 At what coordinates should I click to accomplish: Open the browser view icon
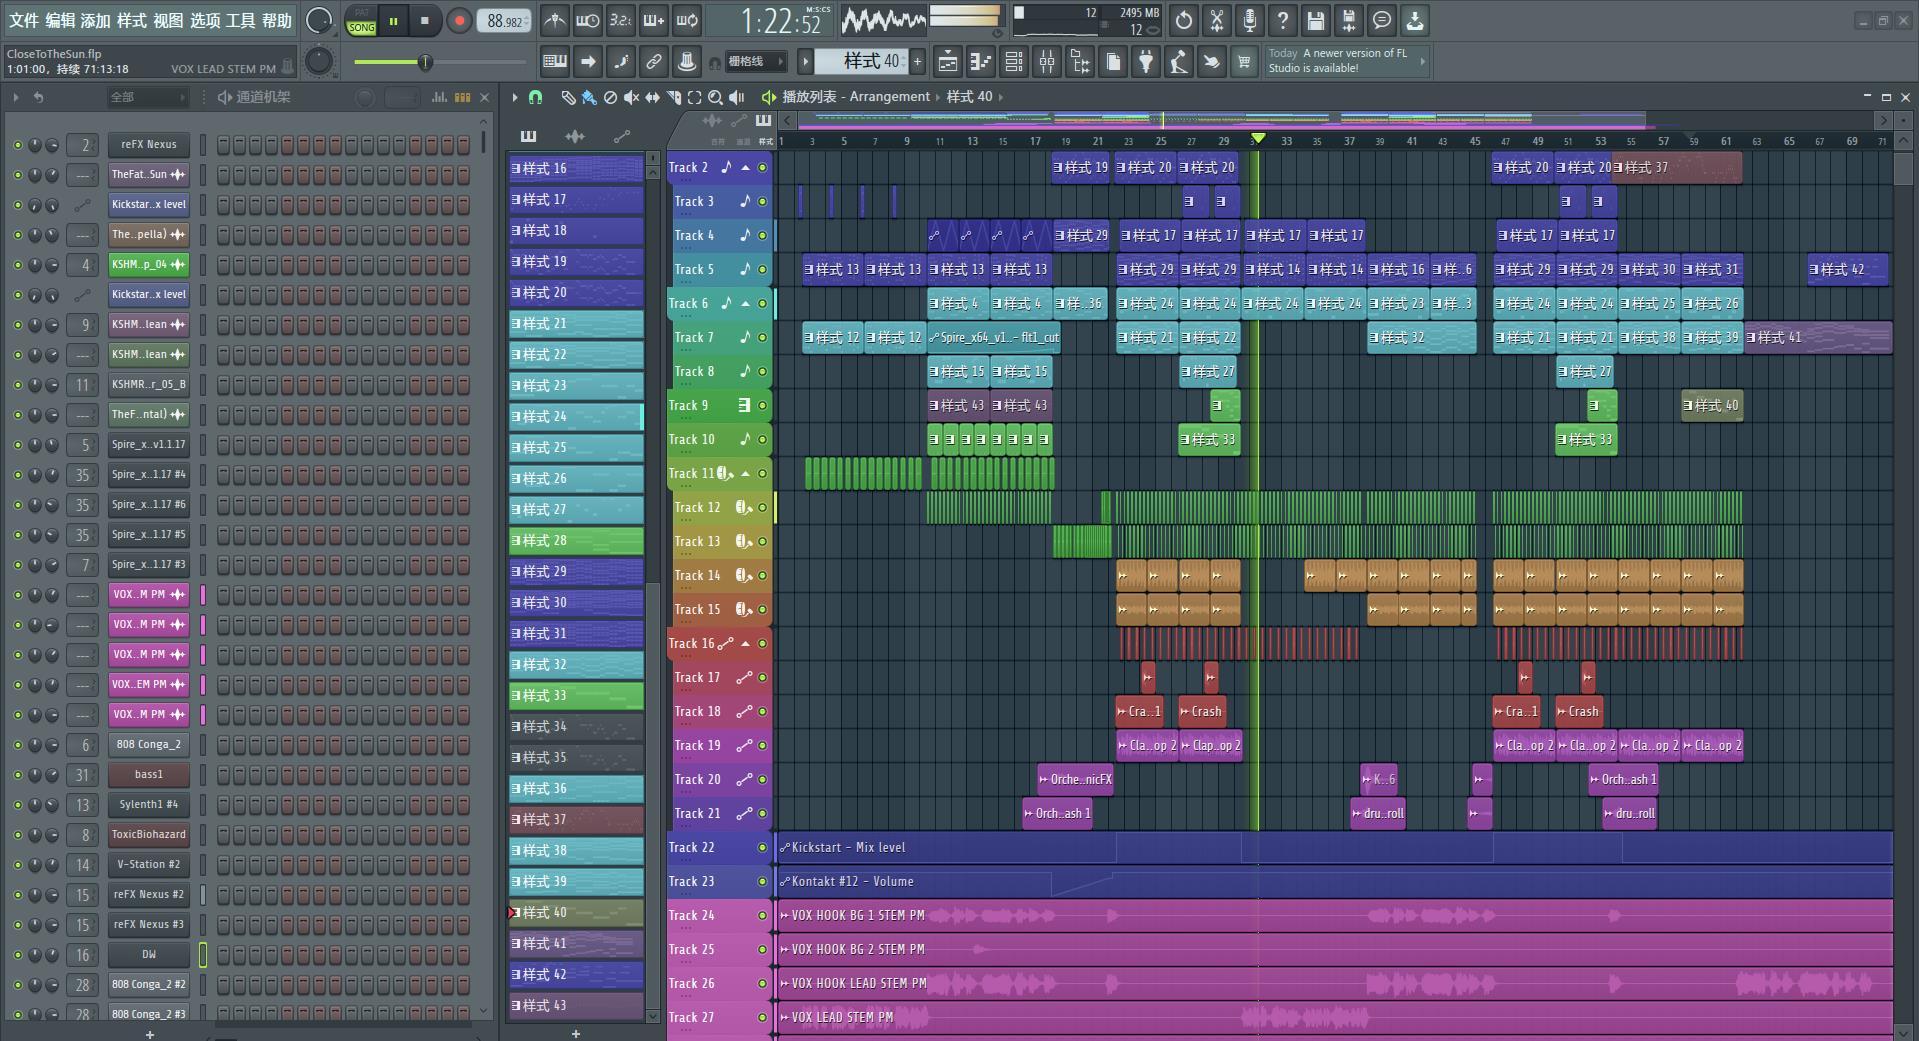tap(1079, 62)
